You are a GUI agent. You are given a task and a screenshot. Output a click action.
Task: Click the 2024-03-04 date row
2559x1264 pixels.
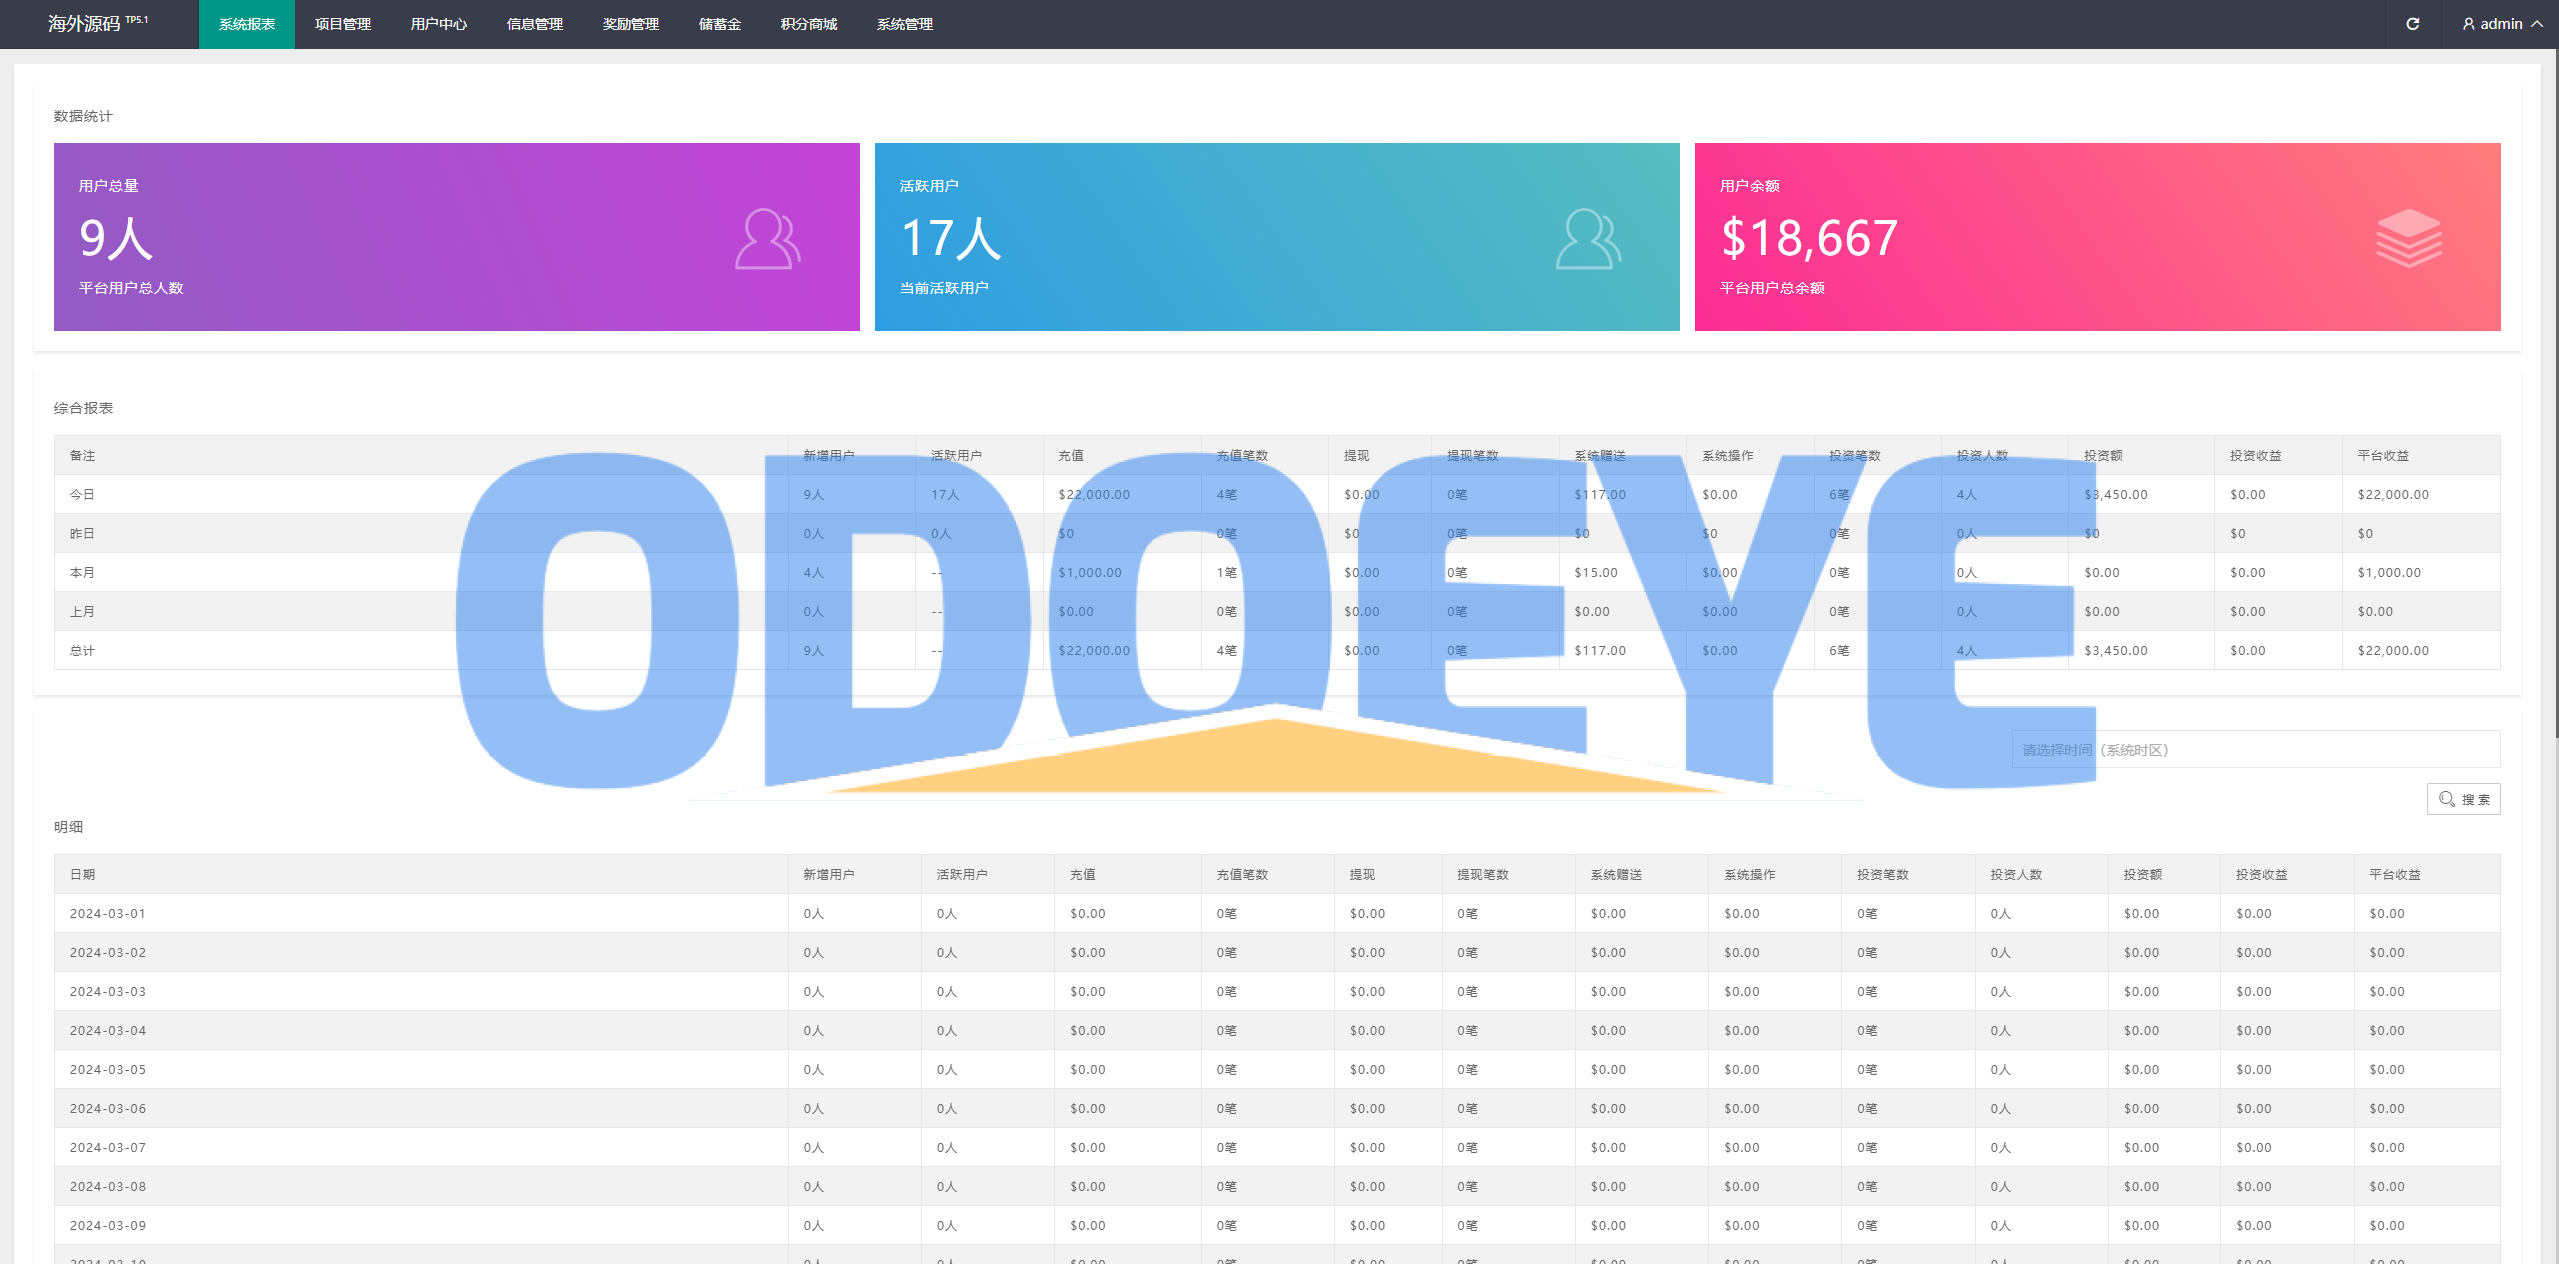1277,1030
